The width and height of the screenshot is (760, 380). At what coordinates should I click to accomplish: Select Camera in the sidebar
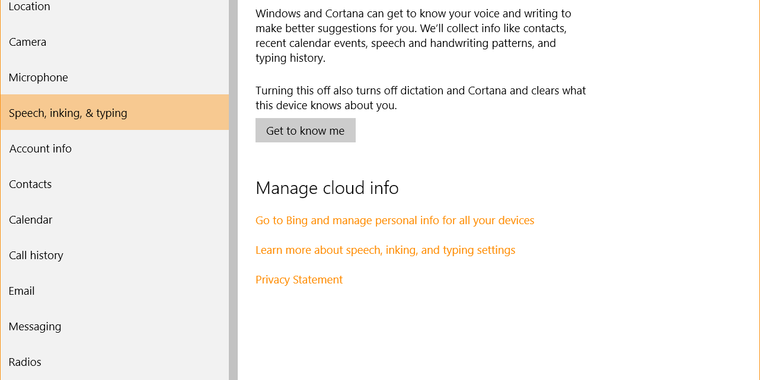[x=114, y=42]
